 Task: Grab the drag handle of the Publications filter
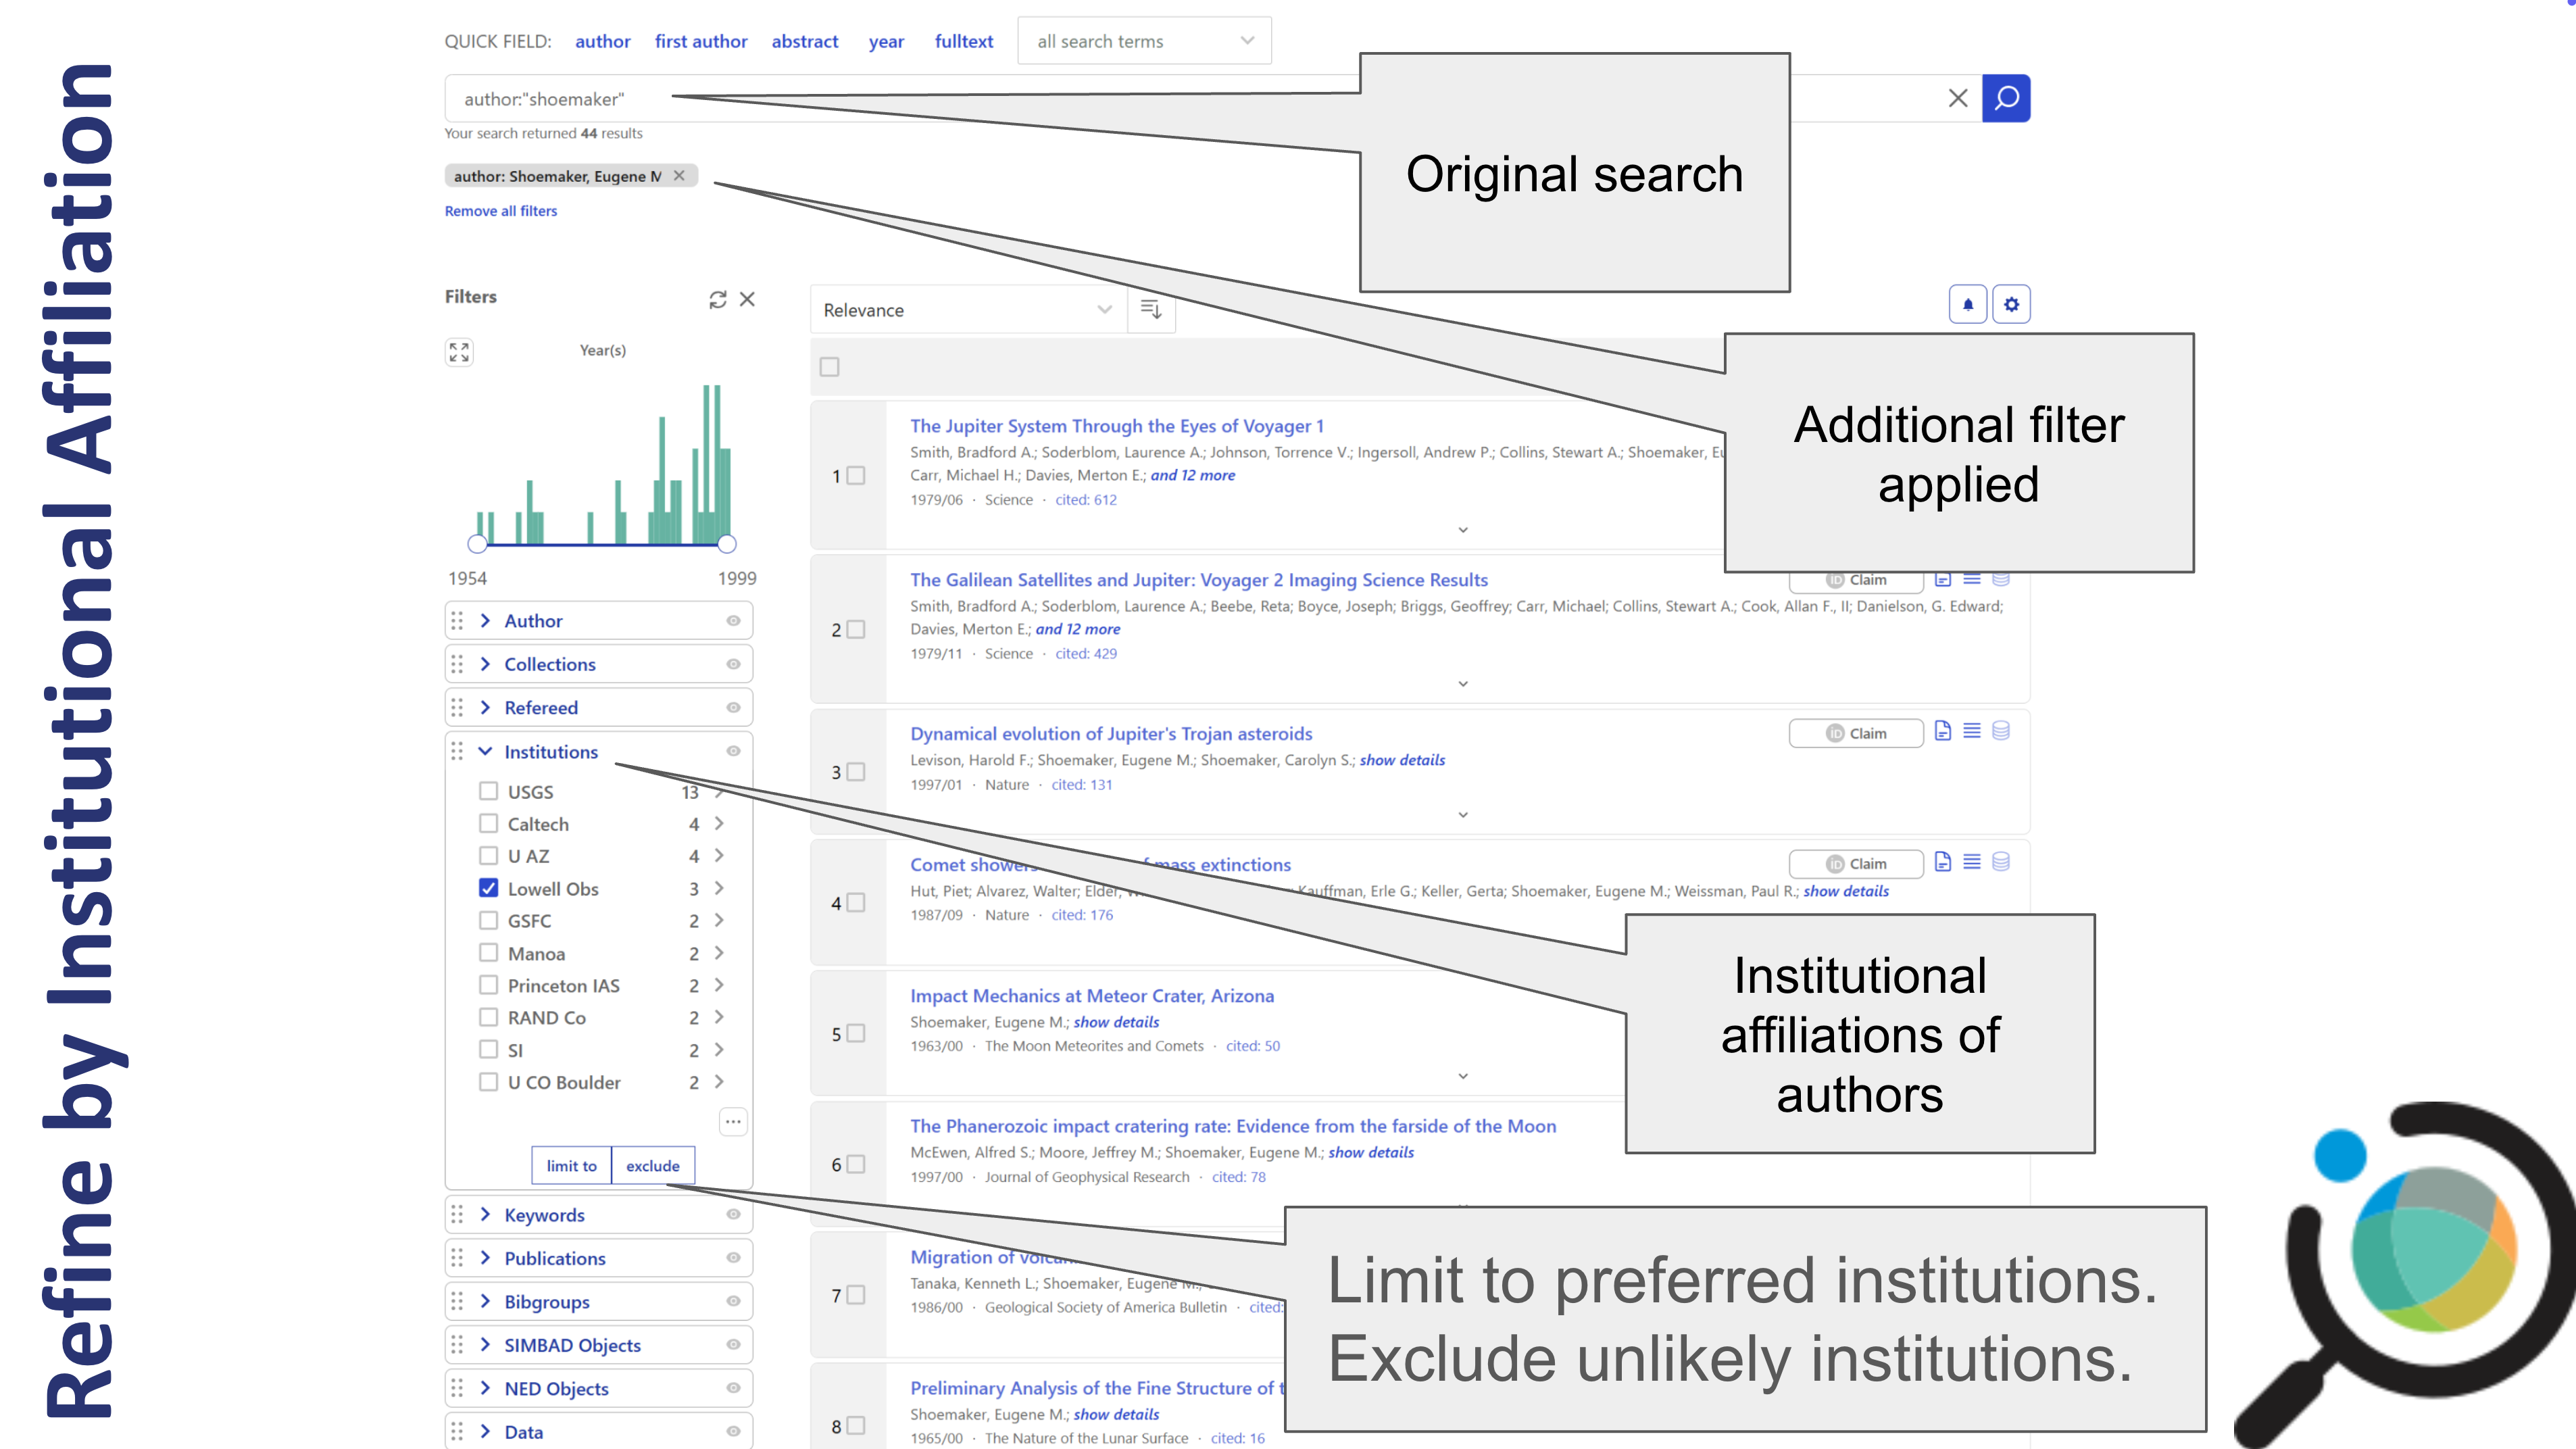(x=457, y=1258)
